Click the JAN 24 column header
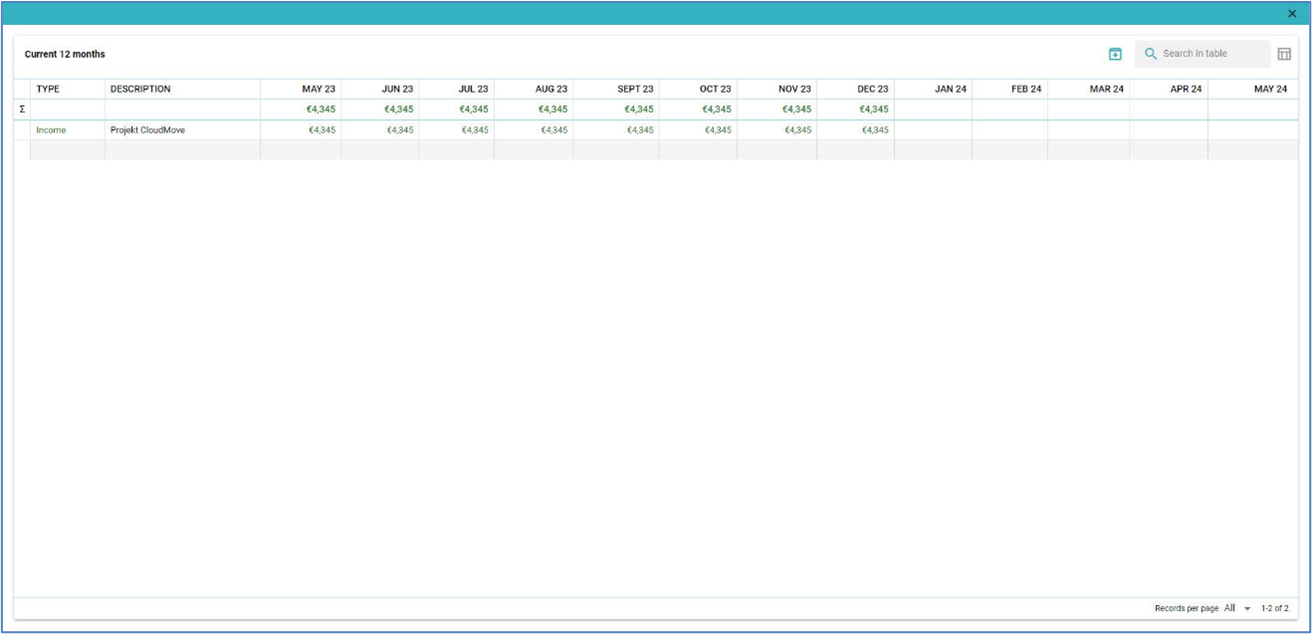The width and height of the screenshot is (1312, 634). (x=948, y=88)
